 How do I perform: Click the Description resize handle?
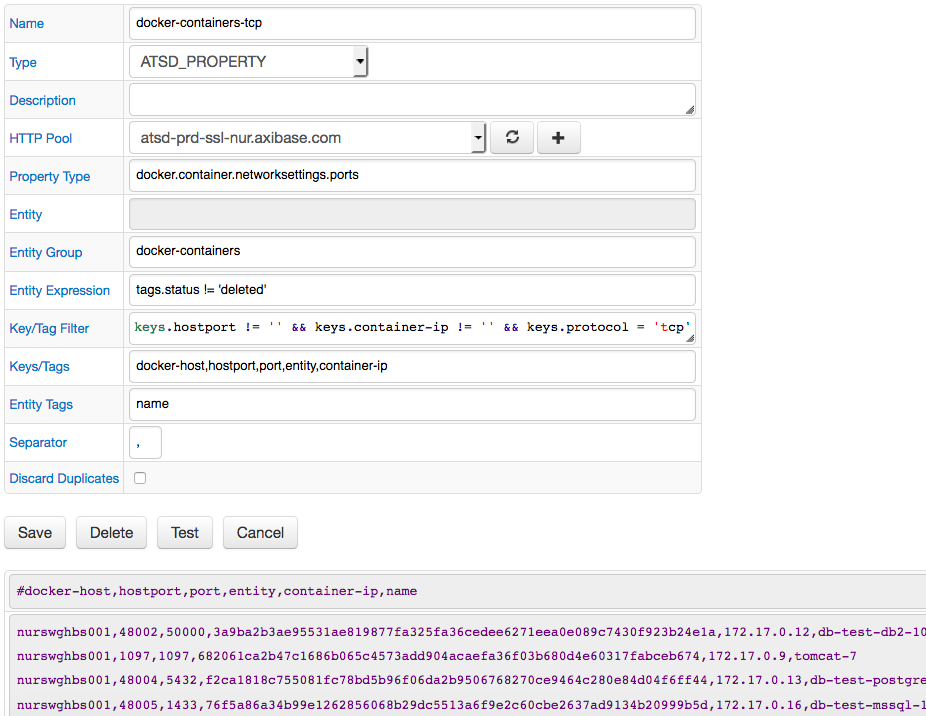[690, 110]
